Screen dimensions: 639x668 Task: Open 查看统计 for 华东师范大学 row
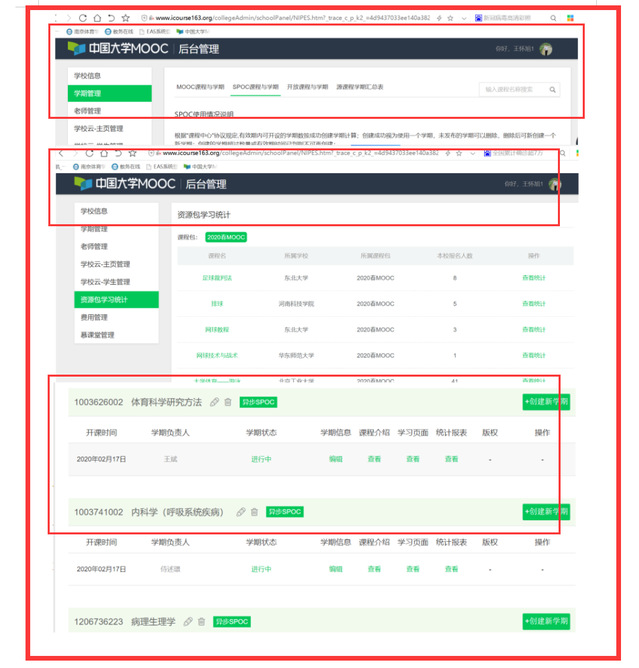coord(534,355)
